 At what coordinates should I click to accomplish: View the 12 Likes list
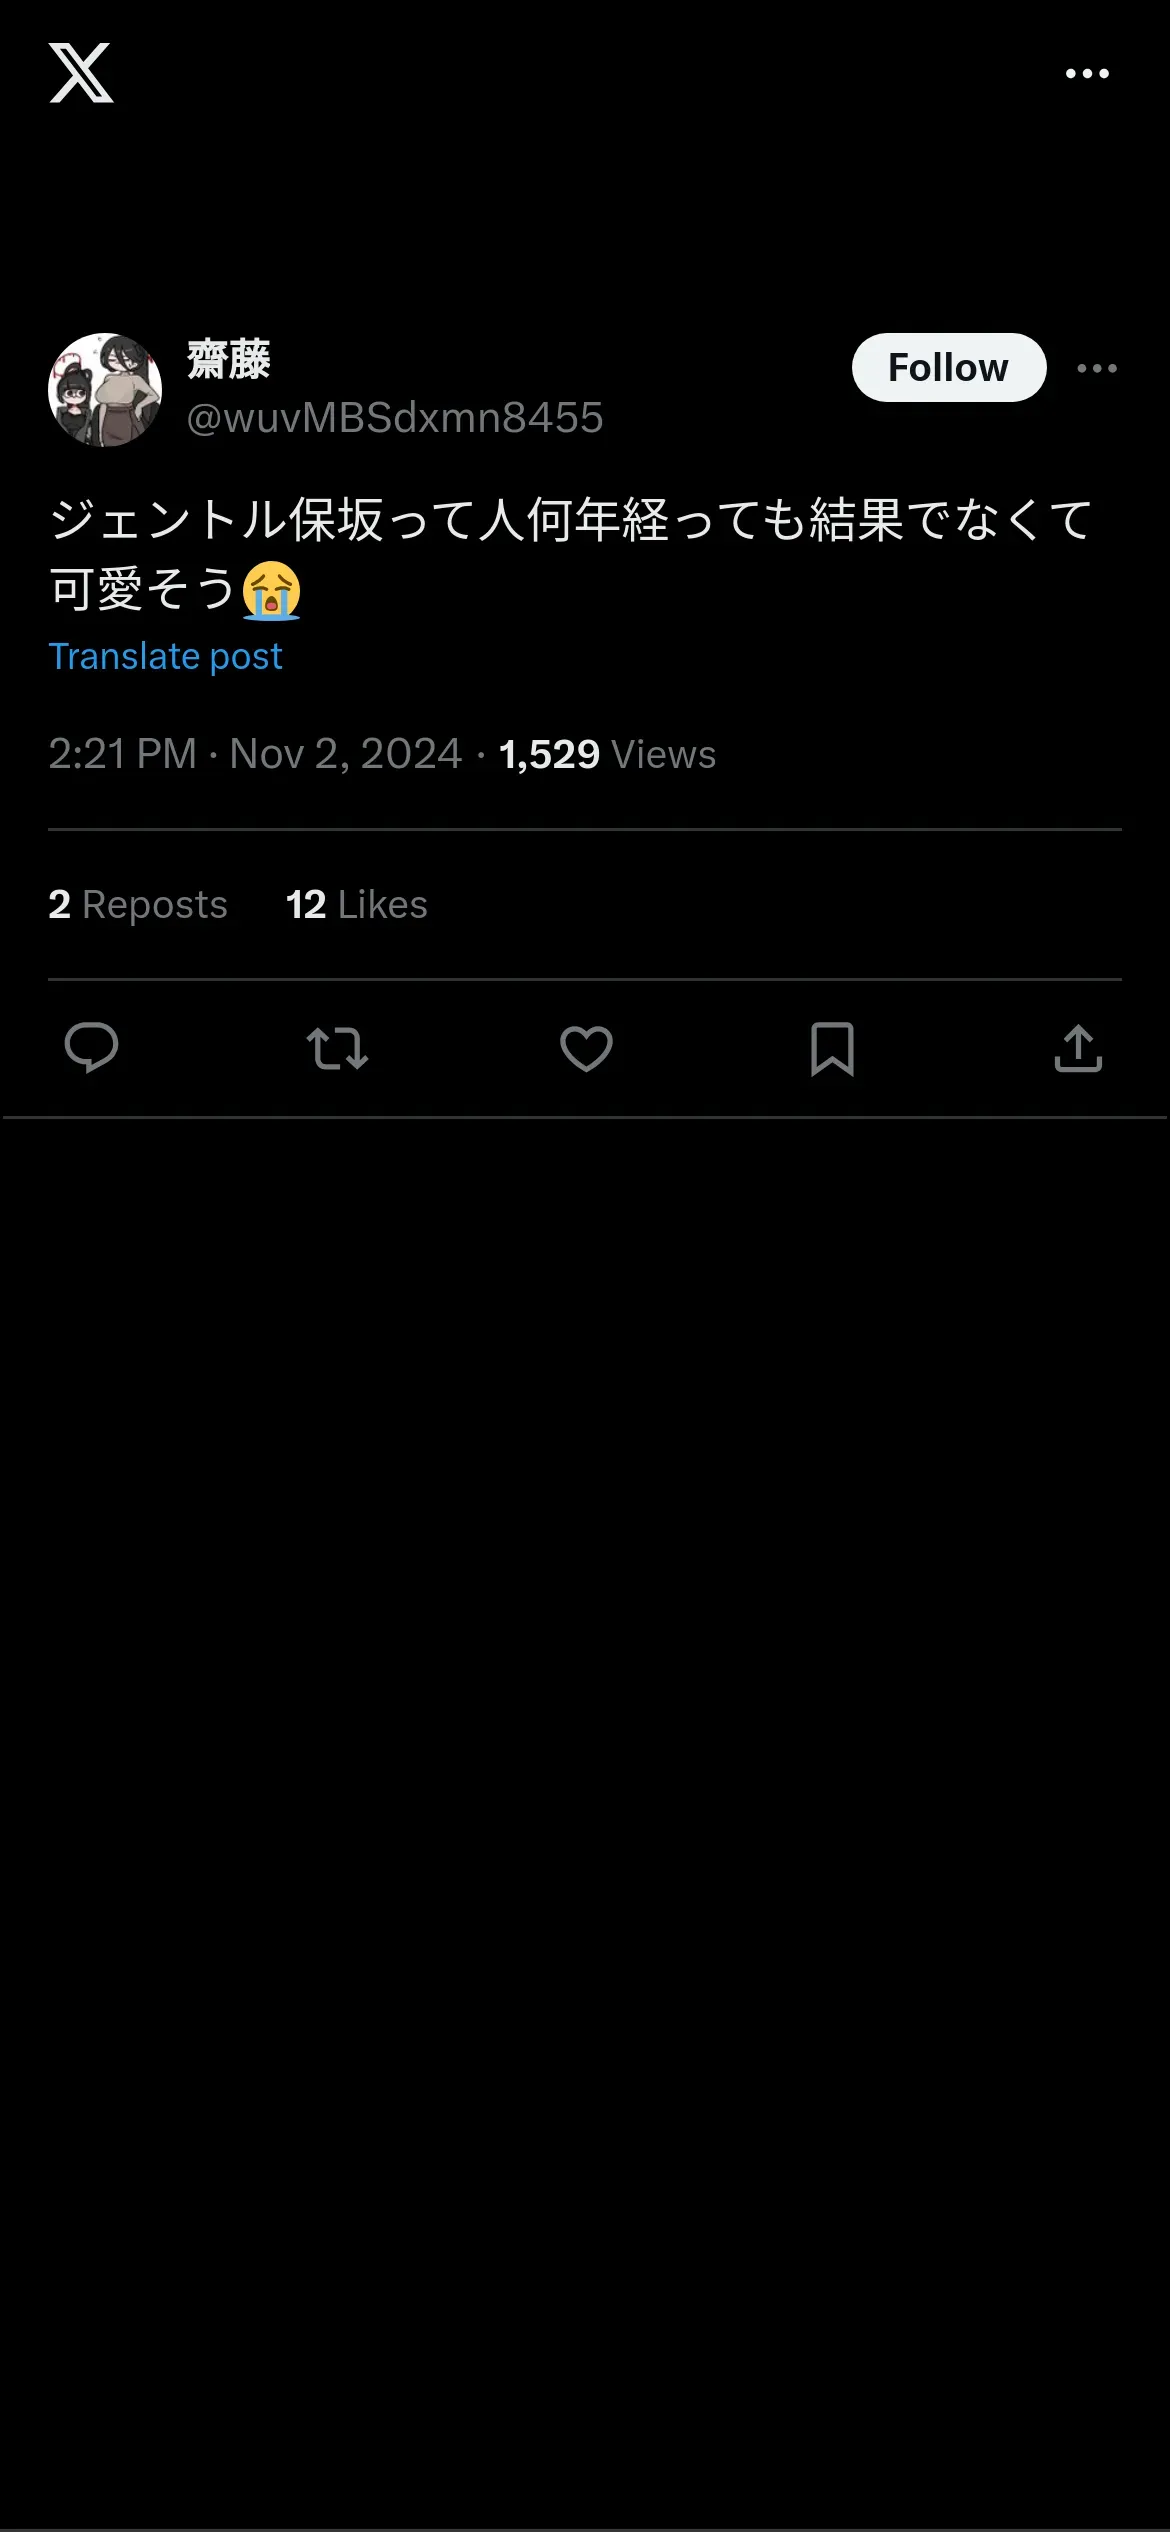coord(356,905)
